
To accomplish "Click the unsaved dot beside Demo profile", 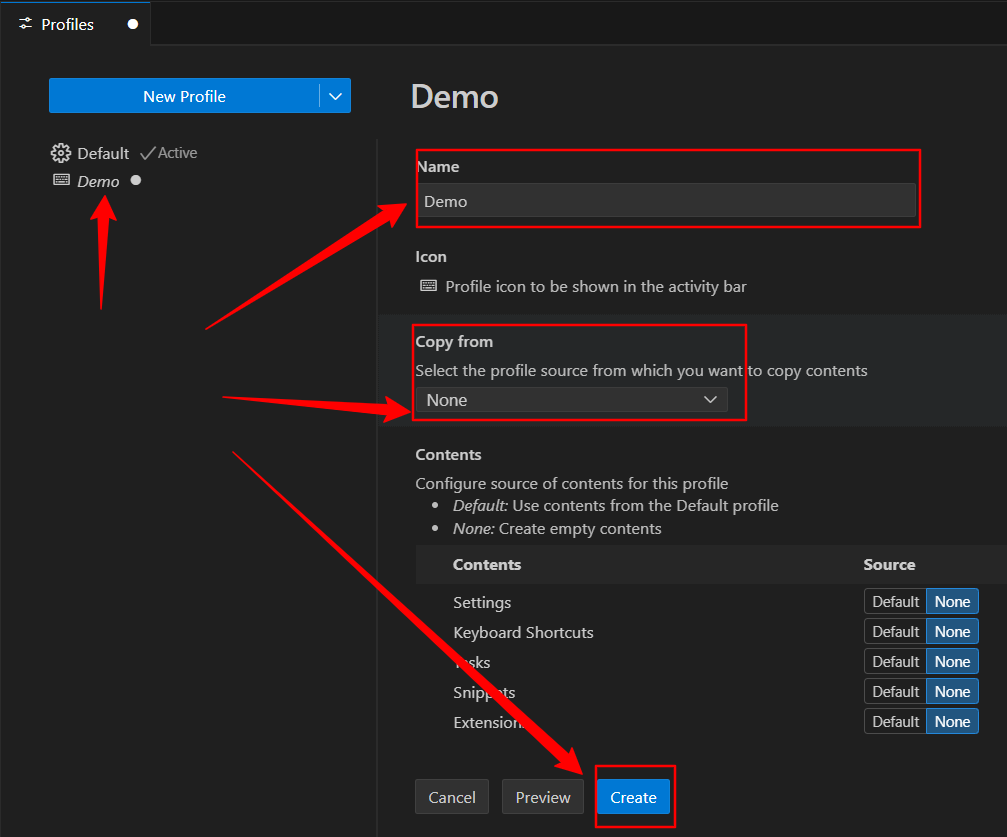I will pyautogui.click(x=136, y=181).
